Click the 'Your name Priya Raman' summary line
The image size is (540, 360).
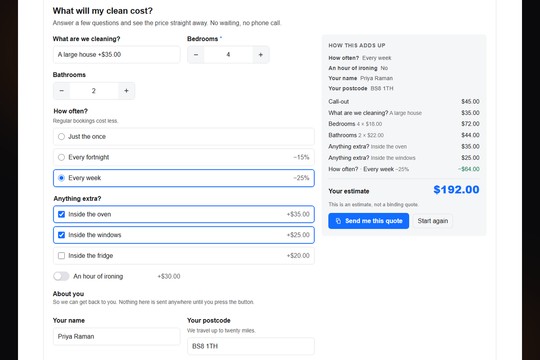tap(360, 78)
